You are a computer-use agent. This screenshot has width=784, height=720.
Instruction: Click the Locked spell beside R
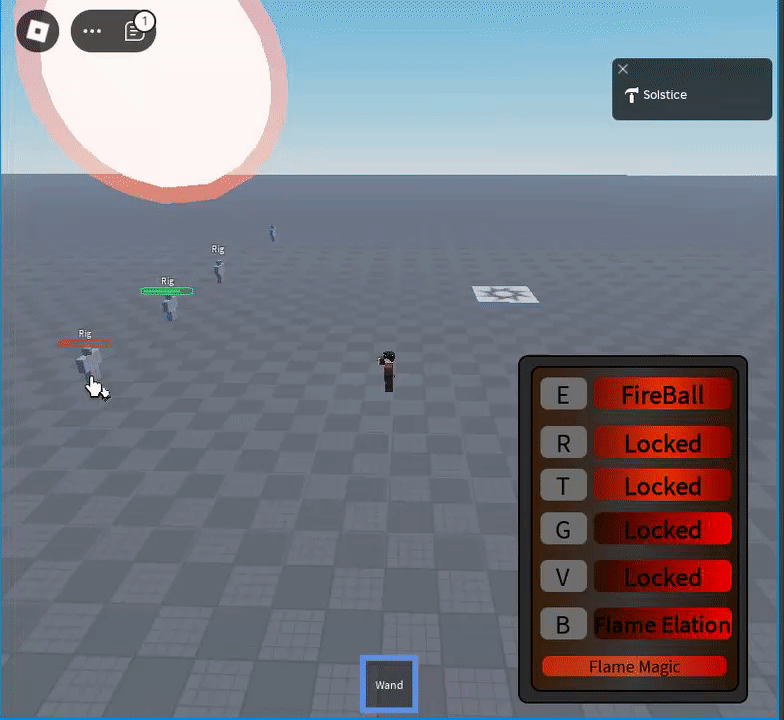pyautogui.click(x=662, y=442)
